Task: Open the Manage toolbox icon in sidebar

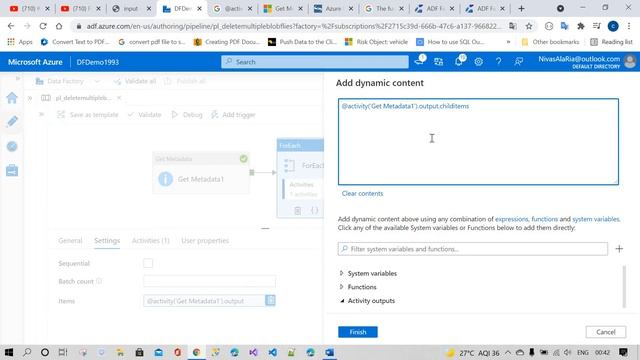Action: [12, 170]
